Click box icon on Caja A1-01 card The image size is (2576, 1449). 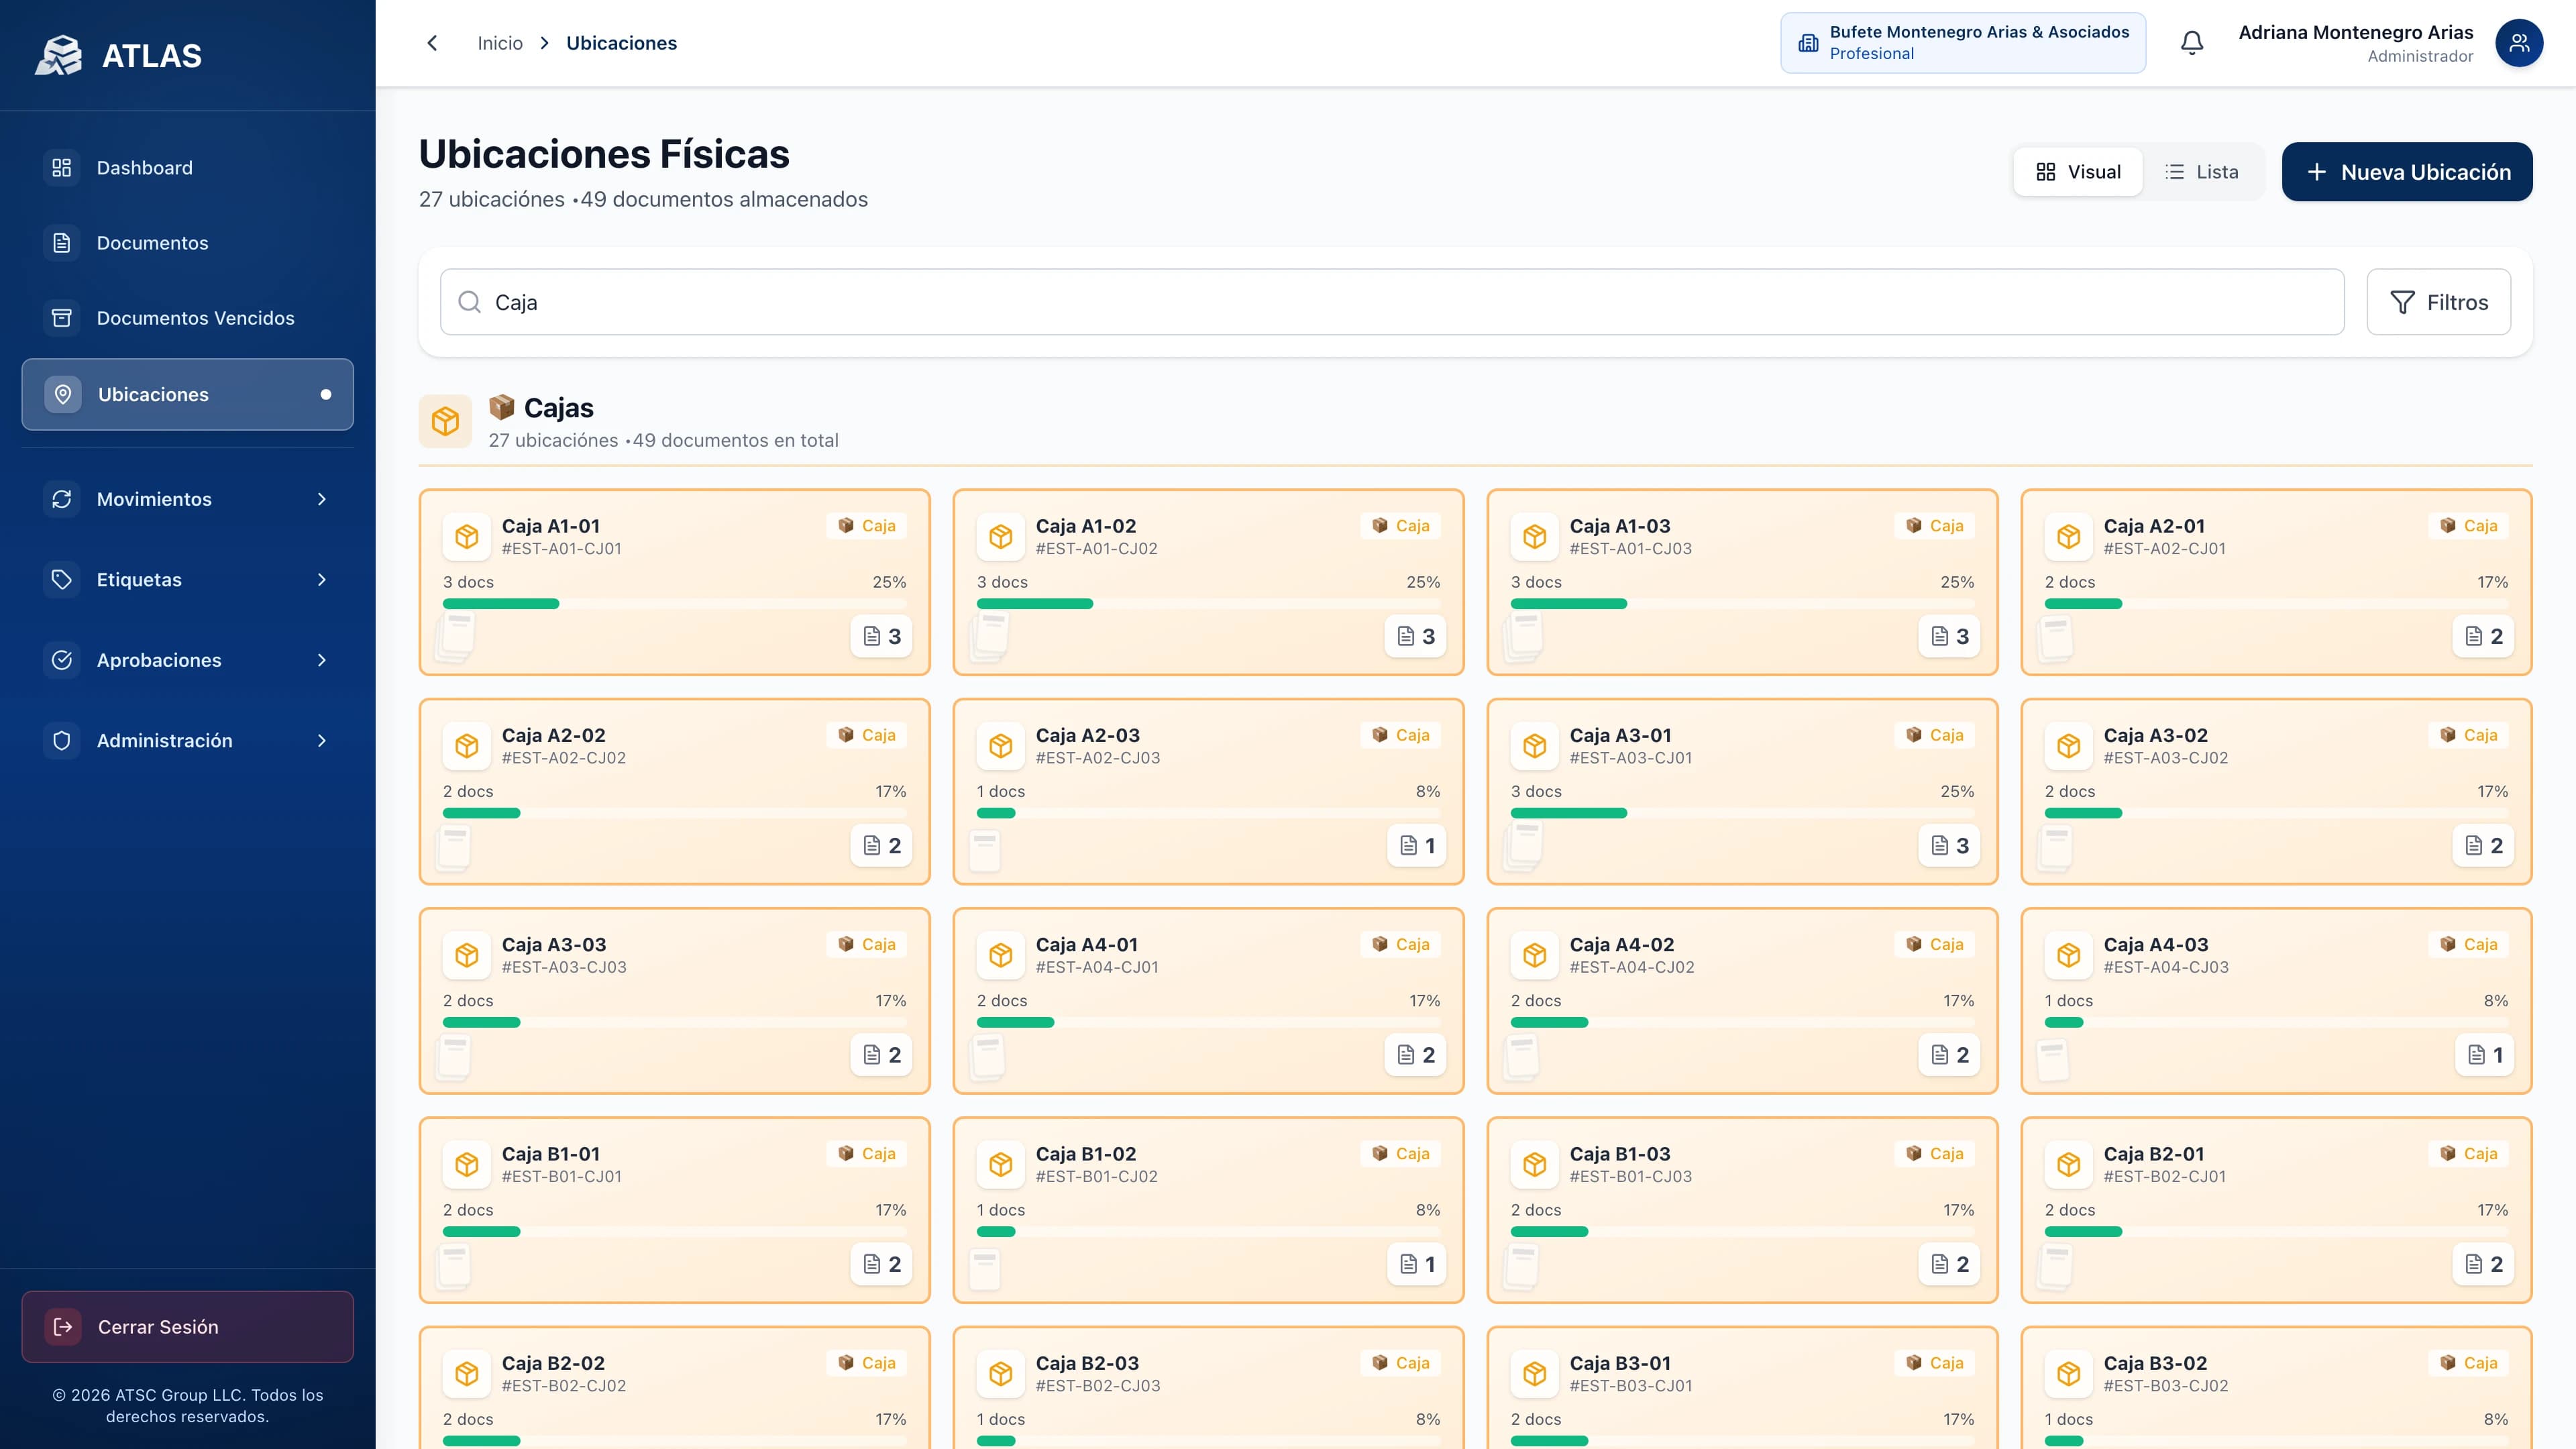(x=467, y=537)
